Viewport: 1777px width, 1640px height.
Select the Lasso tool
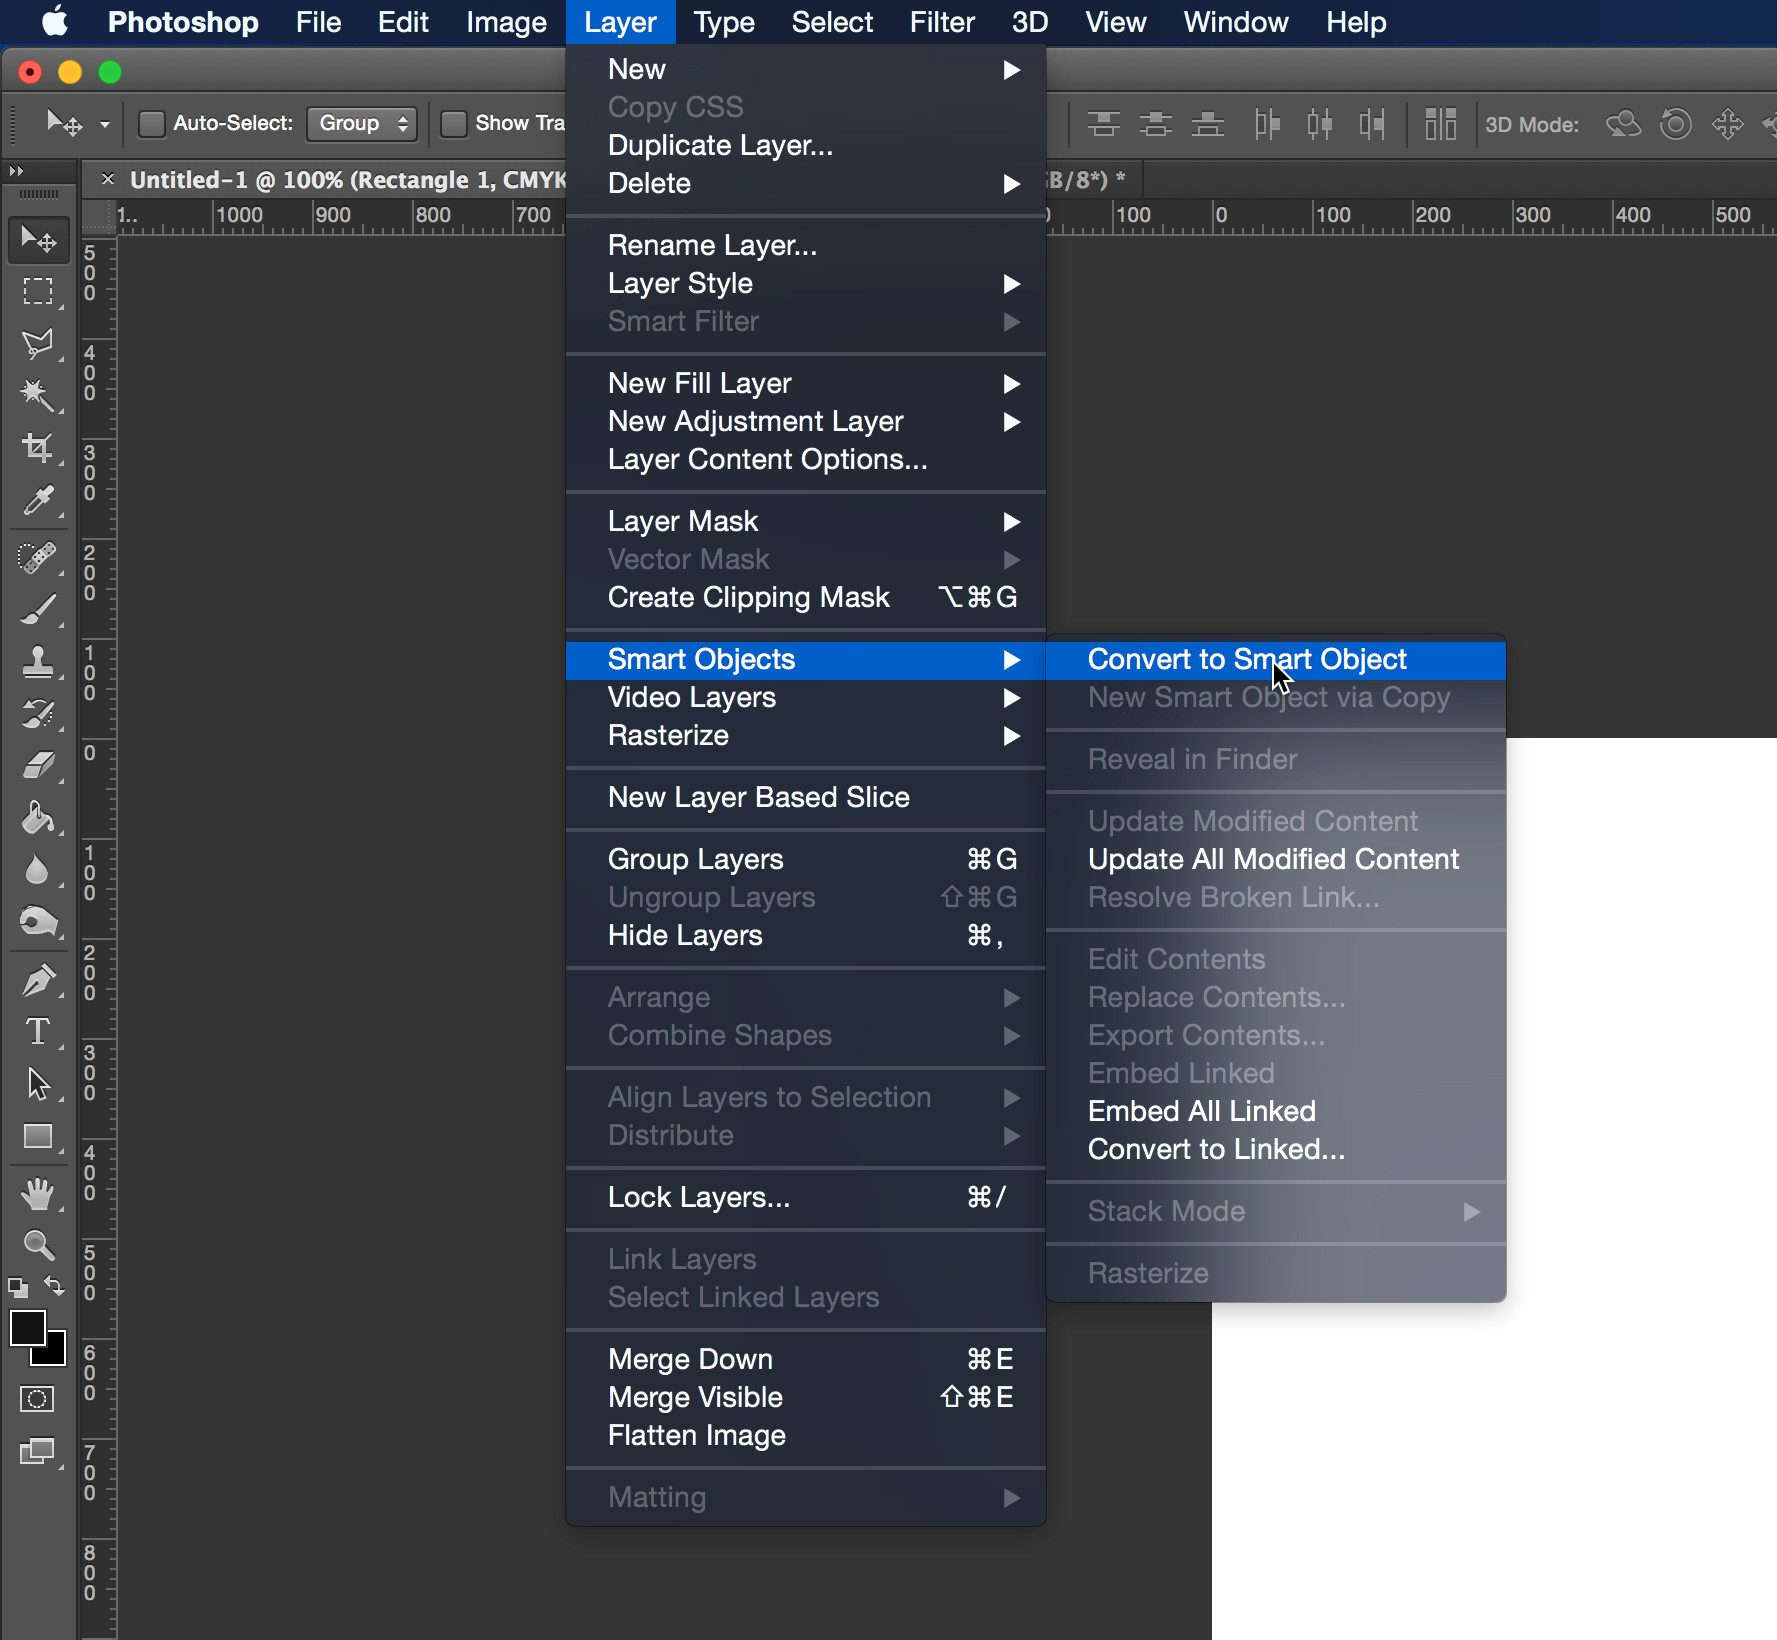38,345
